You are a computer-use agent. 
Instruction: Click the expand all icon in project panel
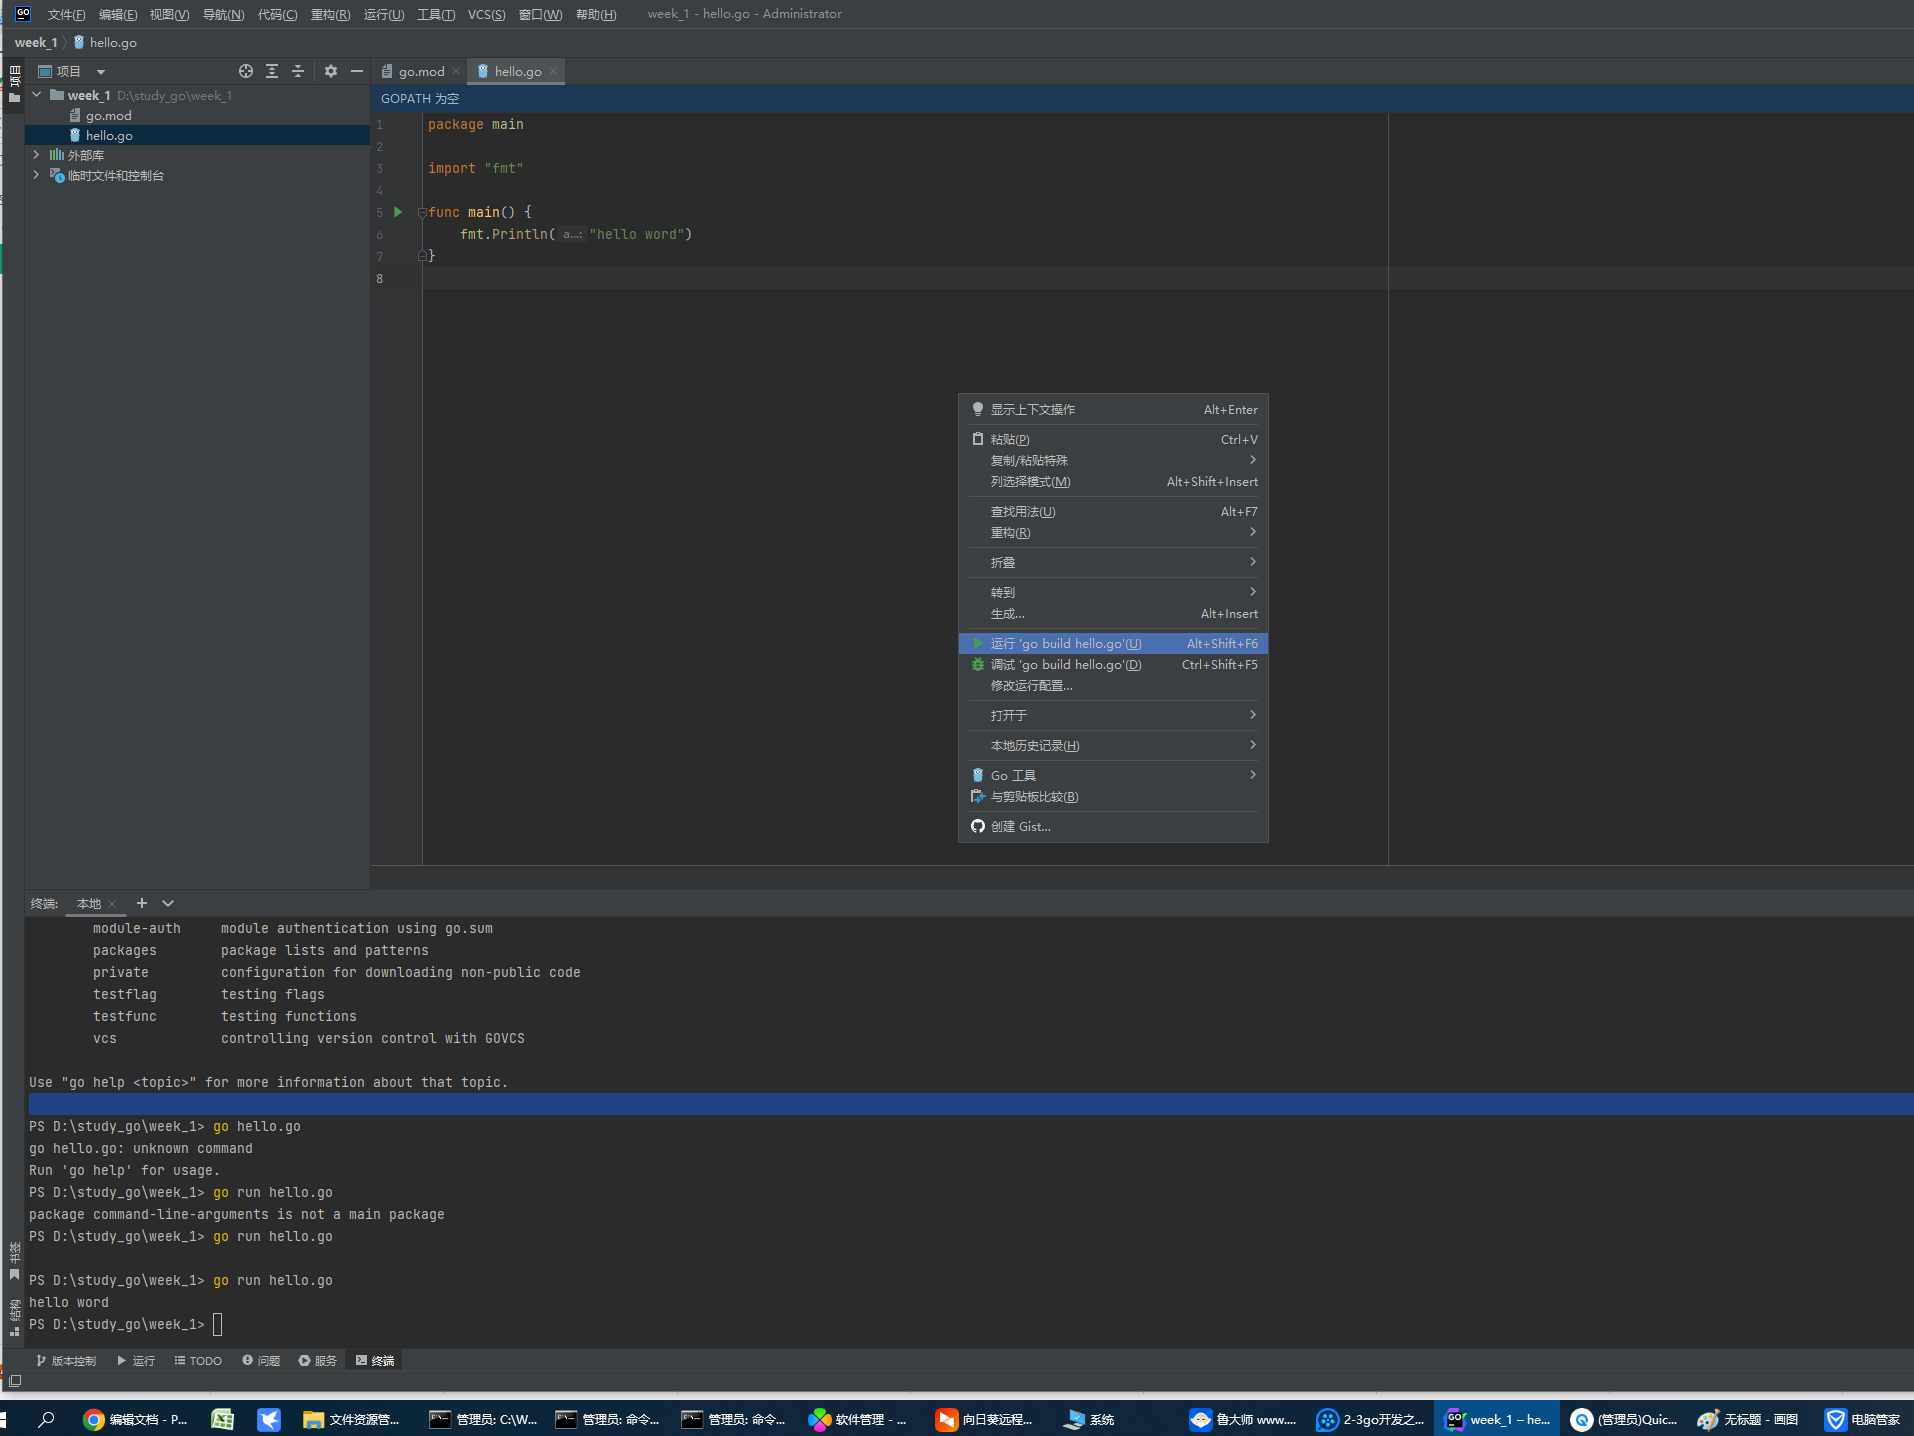(x=272, y=71)
